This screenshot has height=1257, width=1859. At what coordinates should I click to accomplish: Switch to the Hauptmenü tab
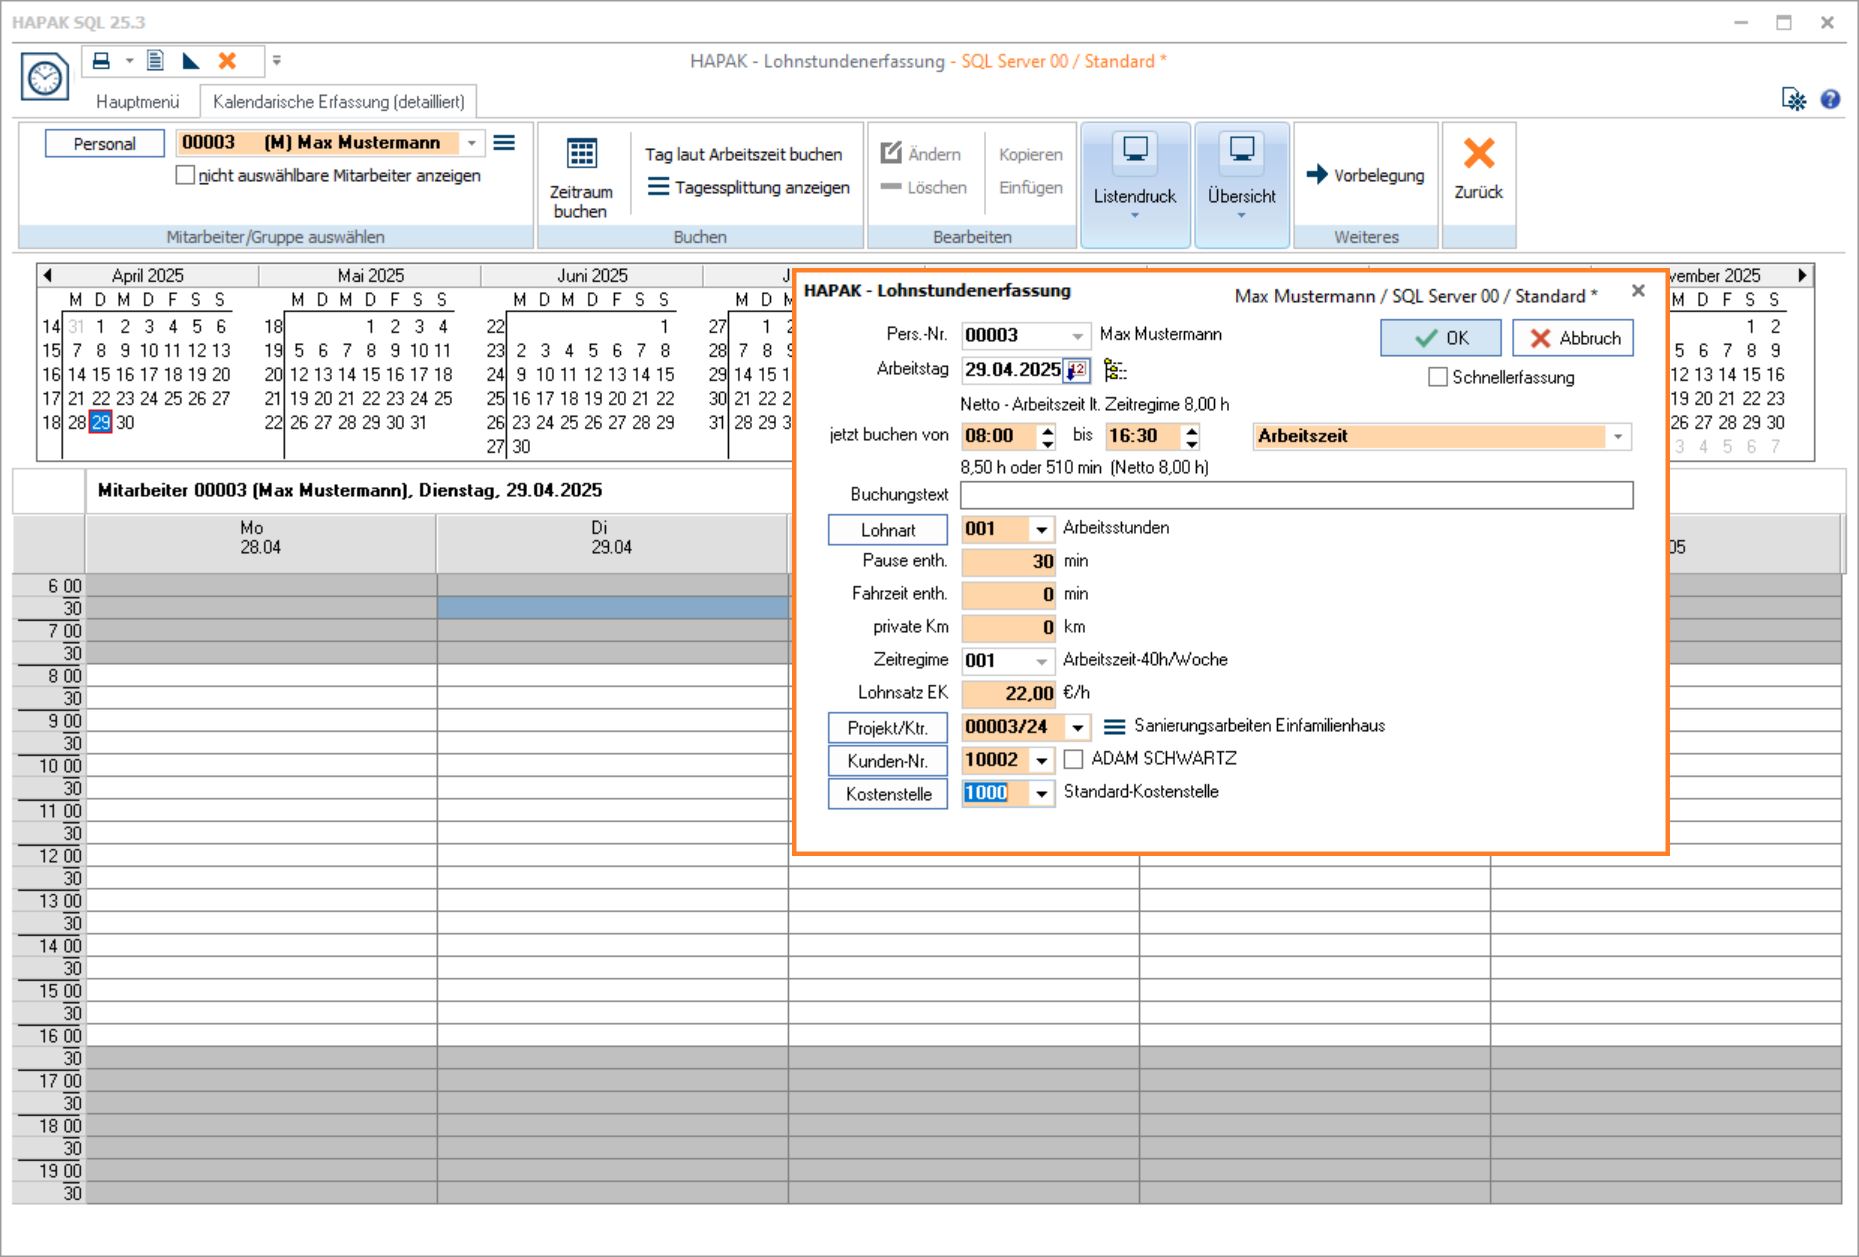(137, 102)
